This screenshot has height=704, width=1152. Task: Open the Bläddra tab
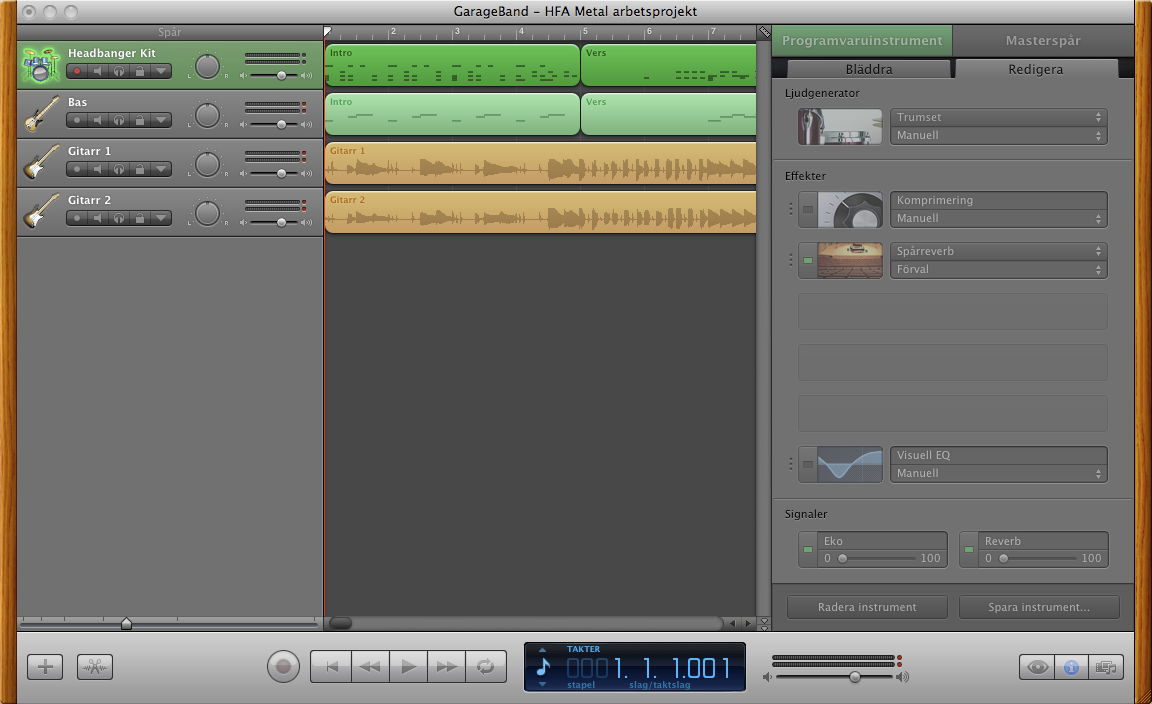coord(869,69)
